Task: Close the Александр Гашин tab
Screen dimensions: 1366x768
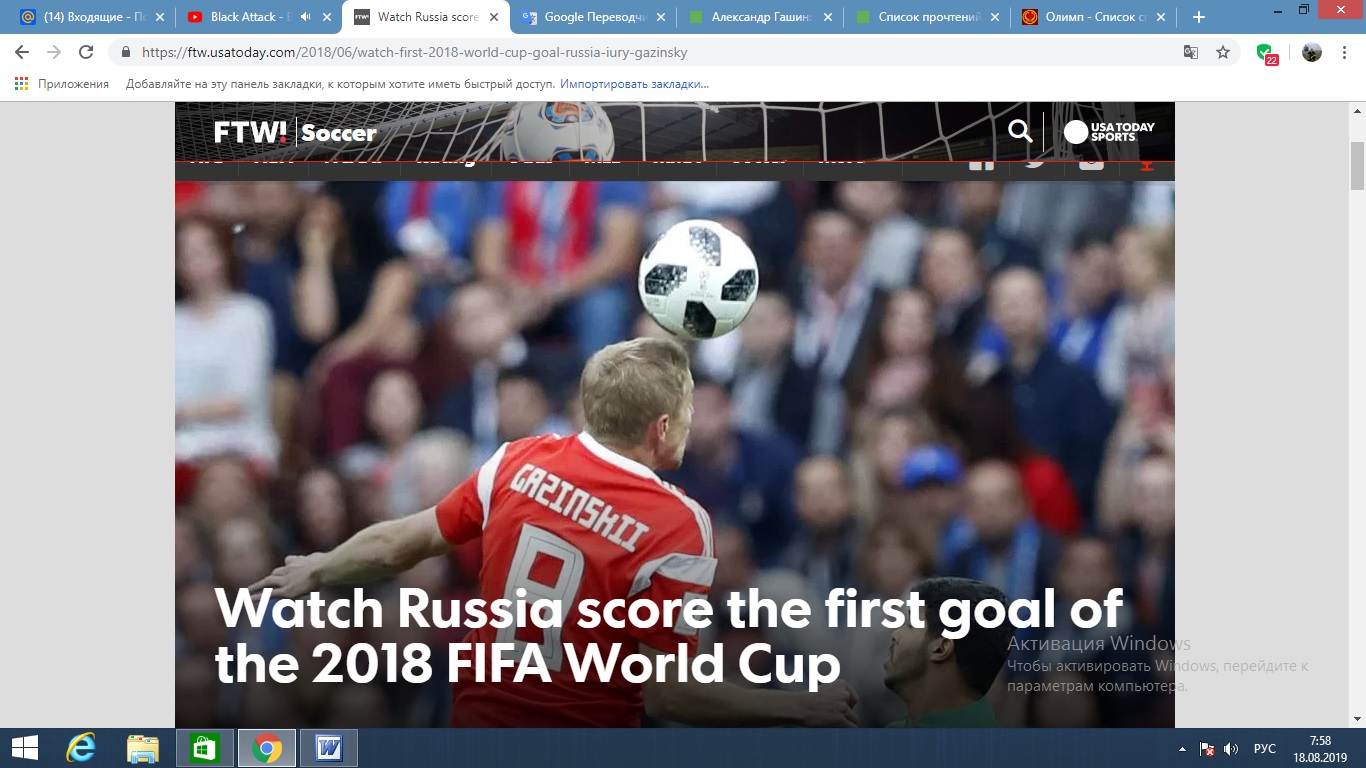Action: pyautogui.click(x=827, y=17)
